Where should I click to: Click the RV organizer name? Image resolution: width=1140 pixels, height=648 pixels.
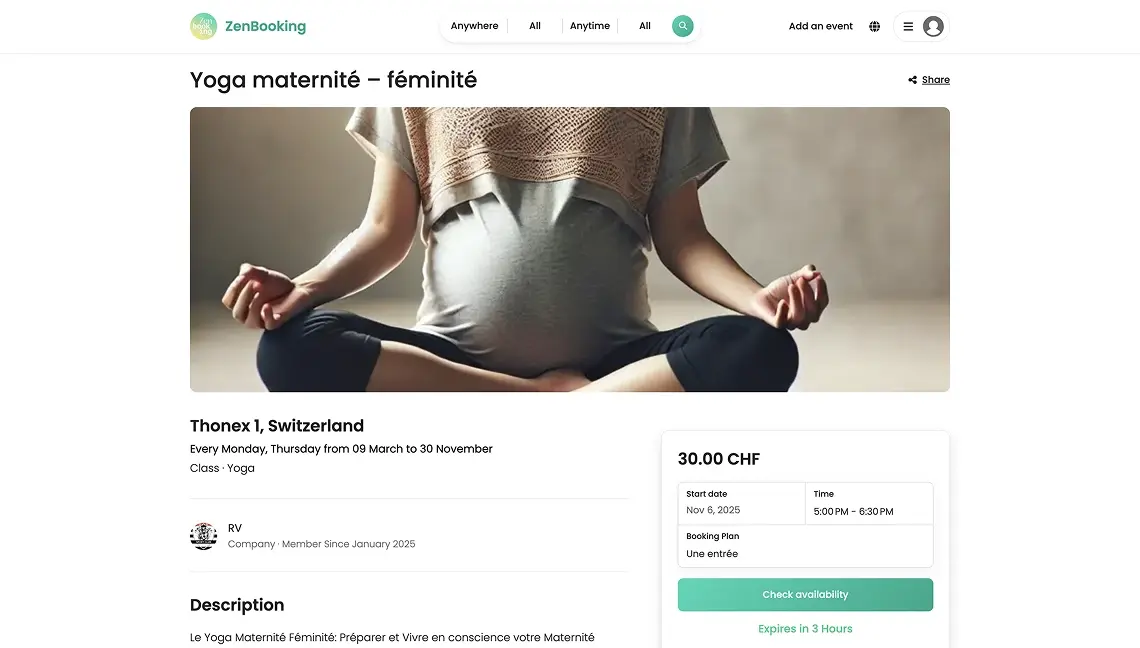235,528
